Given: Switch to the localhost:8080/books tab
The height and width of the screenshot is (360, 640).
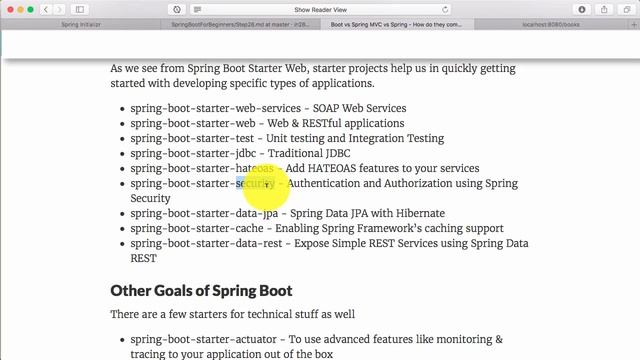Looking at the screenshot, I should (551, 24).
